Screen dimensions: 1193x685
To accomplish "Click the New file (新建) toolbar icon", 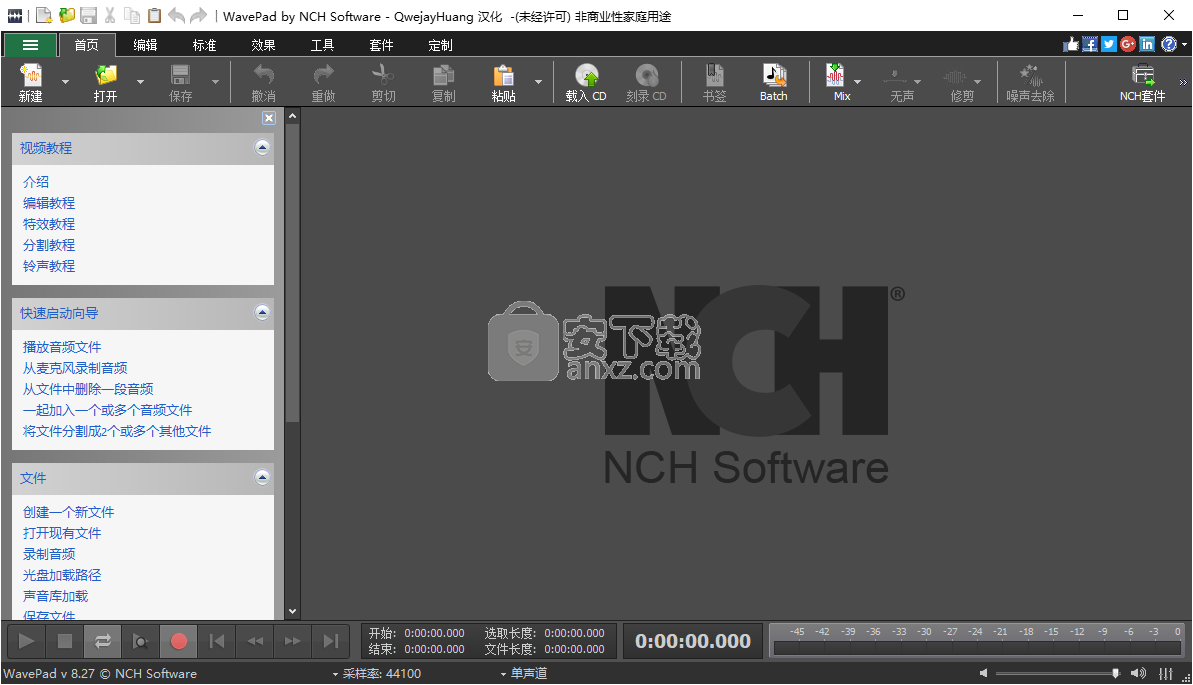I will [x=31, y=76].
